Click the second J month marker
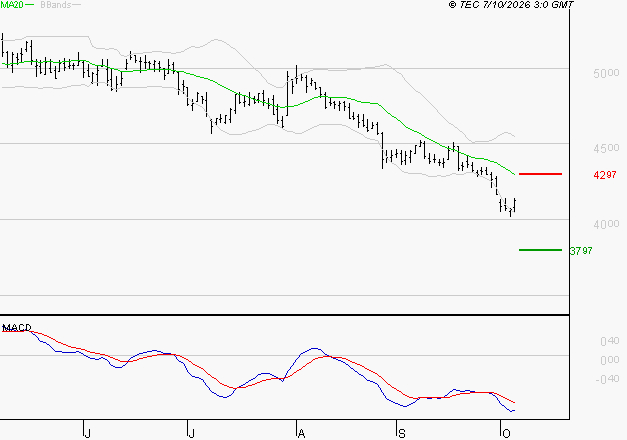The width and height of the screenshot is (627, 440). [x=192, y=434]
